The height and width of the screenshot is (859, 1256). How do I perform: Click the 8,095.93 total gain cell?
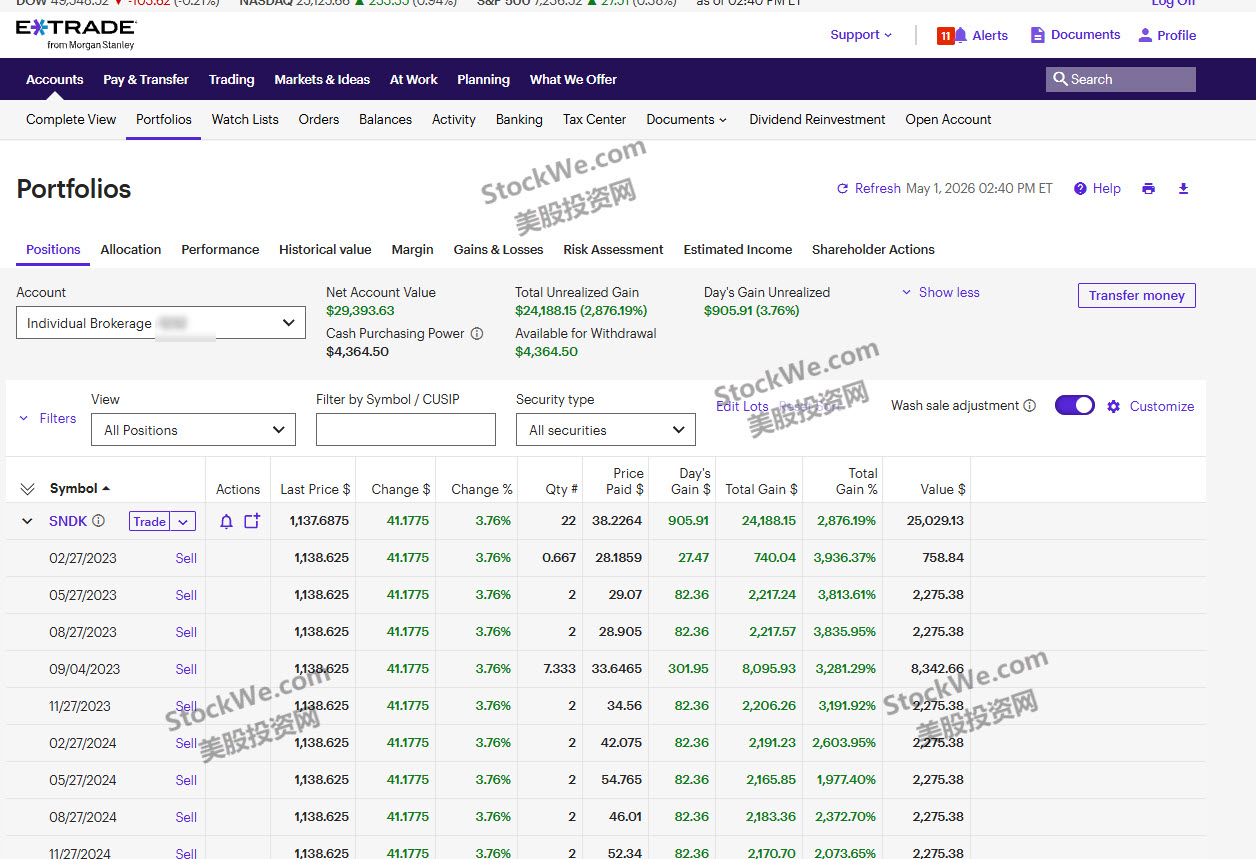pyautogui.click(x=769, y=669)
